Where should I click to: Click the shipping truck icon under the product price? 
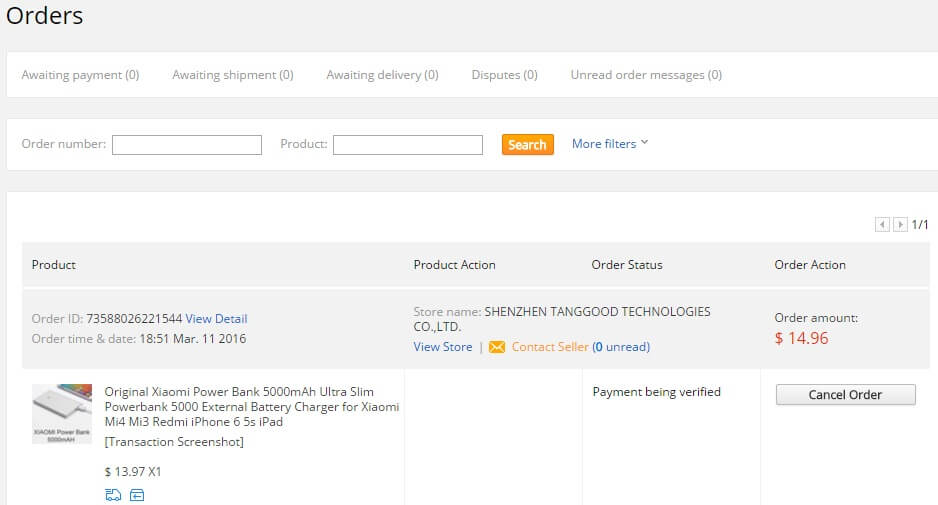tap(113, 495)
